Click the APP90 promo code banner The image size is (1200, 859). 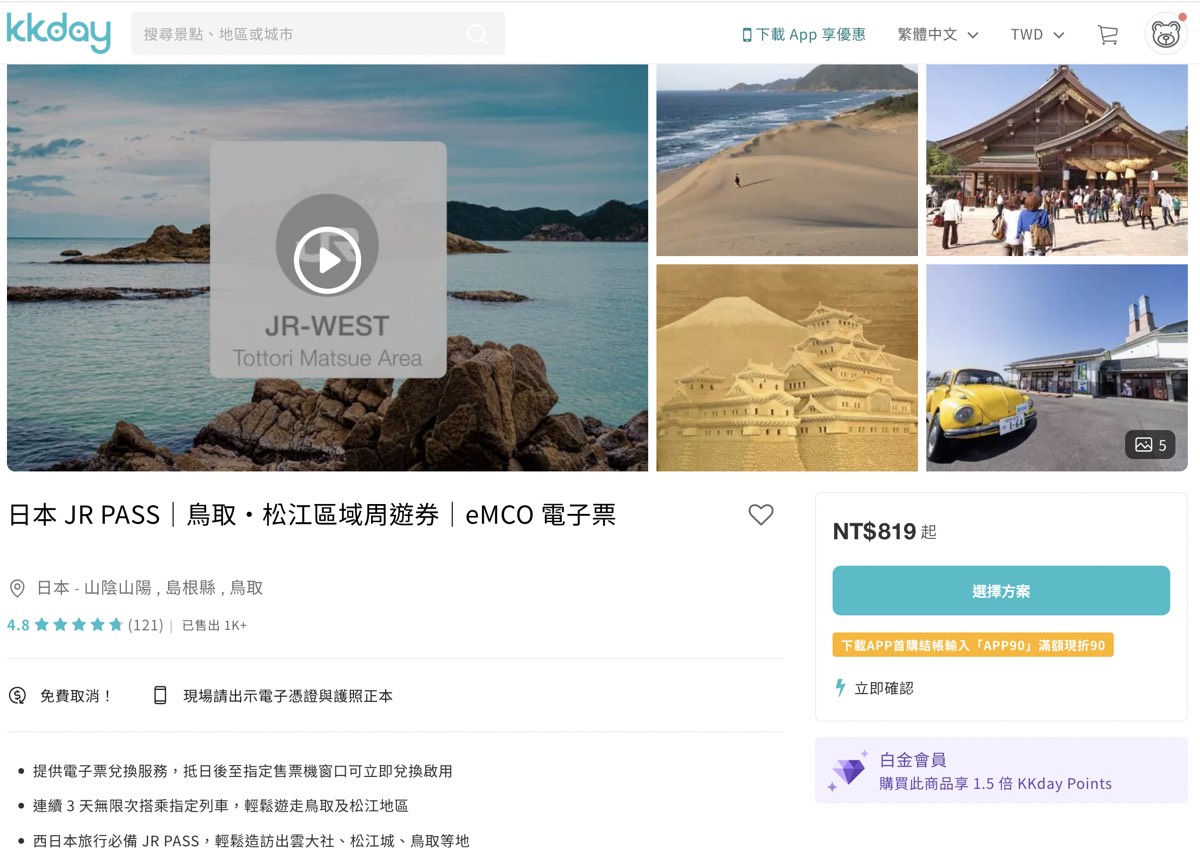973,645
